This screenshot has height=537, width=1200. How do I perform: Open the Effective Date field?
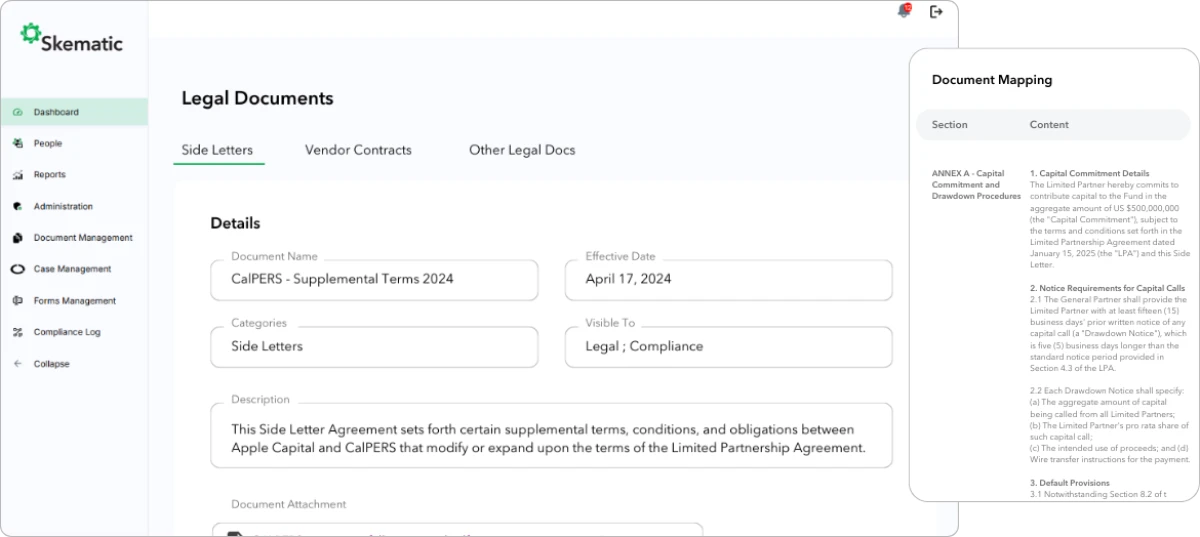tap(728, 280)
